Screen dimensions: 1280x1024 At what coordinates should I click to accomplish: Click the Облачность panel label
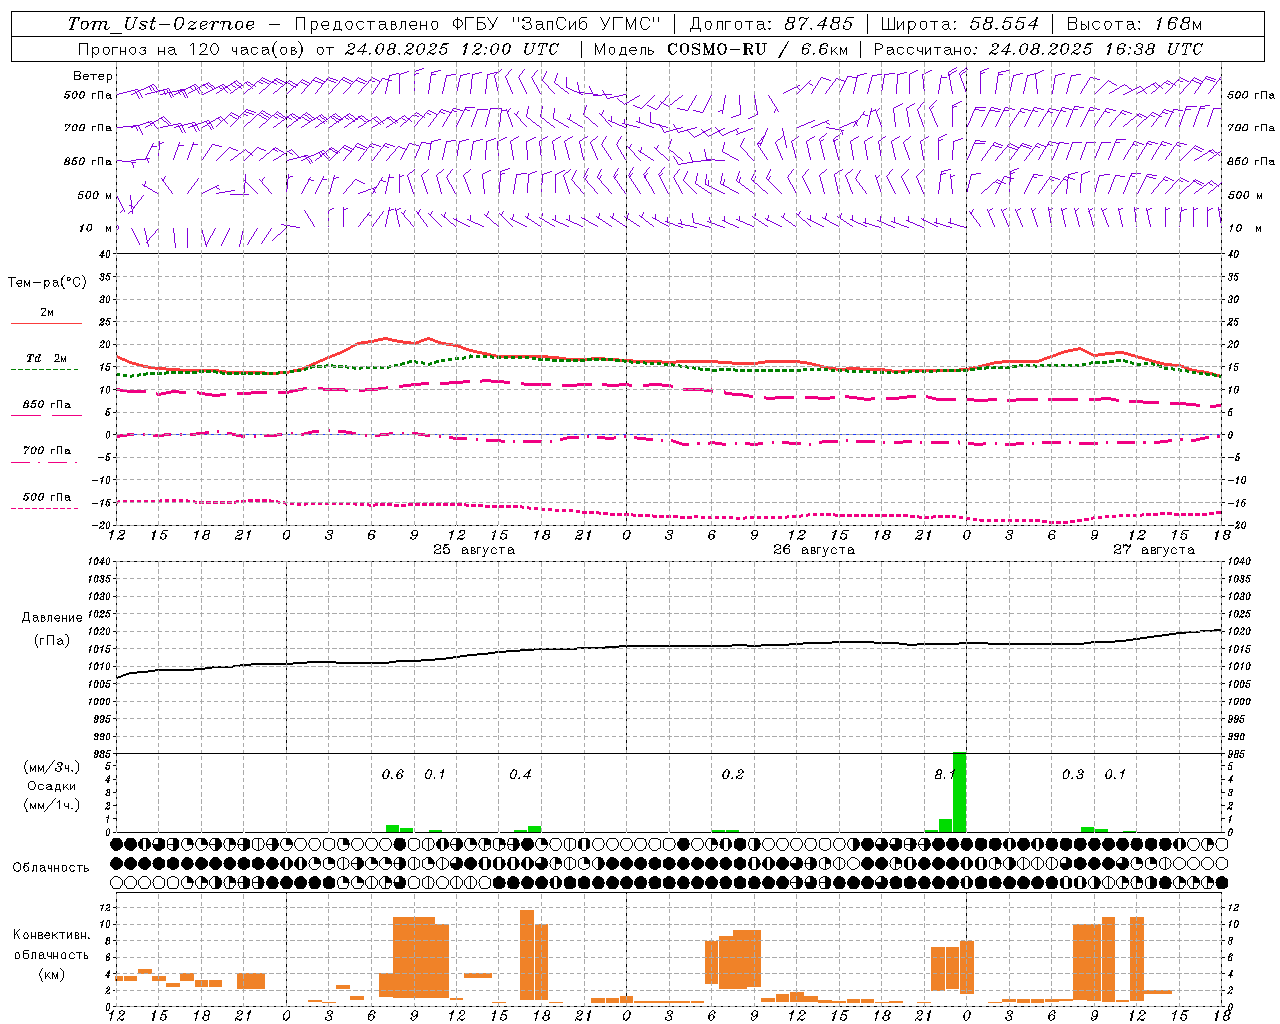[x=51, y=868]
